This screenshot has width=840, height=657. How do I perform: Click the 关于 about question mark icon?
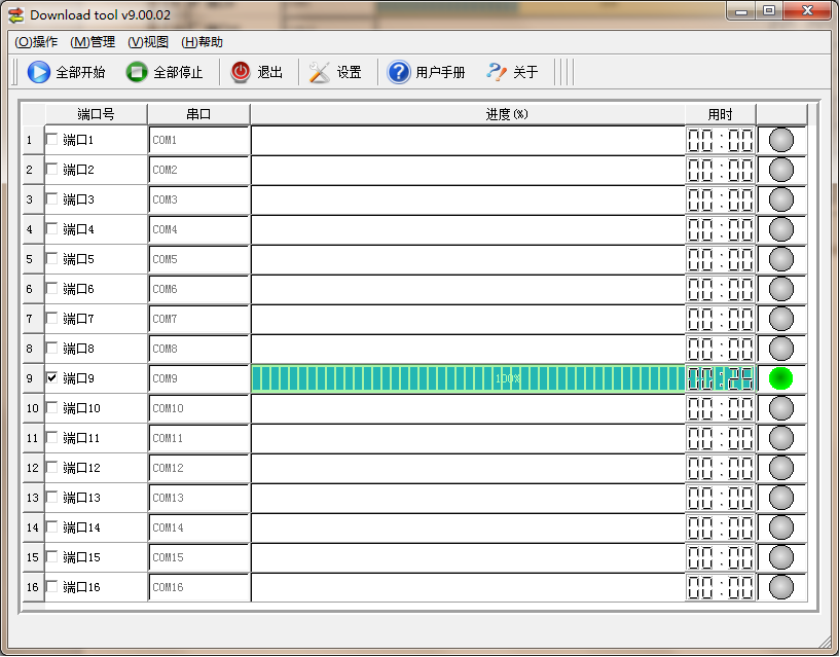(496, 72)
